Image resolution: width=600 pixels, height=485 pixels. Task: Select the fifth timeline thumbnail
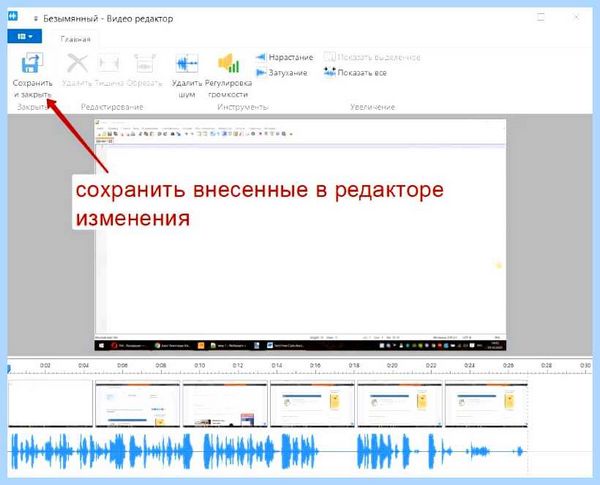tap(399, 403)
